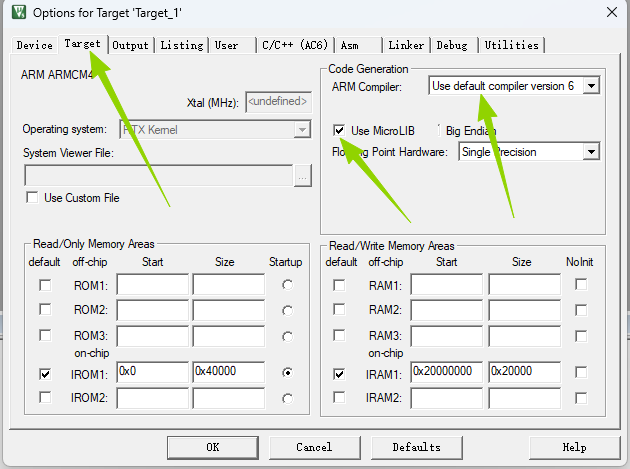Screen dimensions: 630x469
Task: Enable NoInit for RAM1
Action: (581, 284)
